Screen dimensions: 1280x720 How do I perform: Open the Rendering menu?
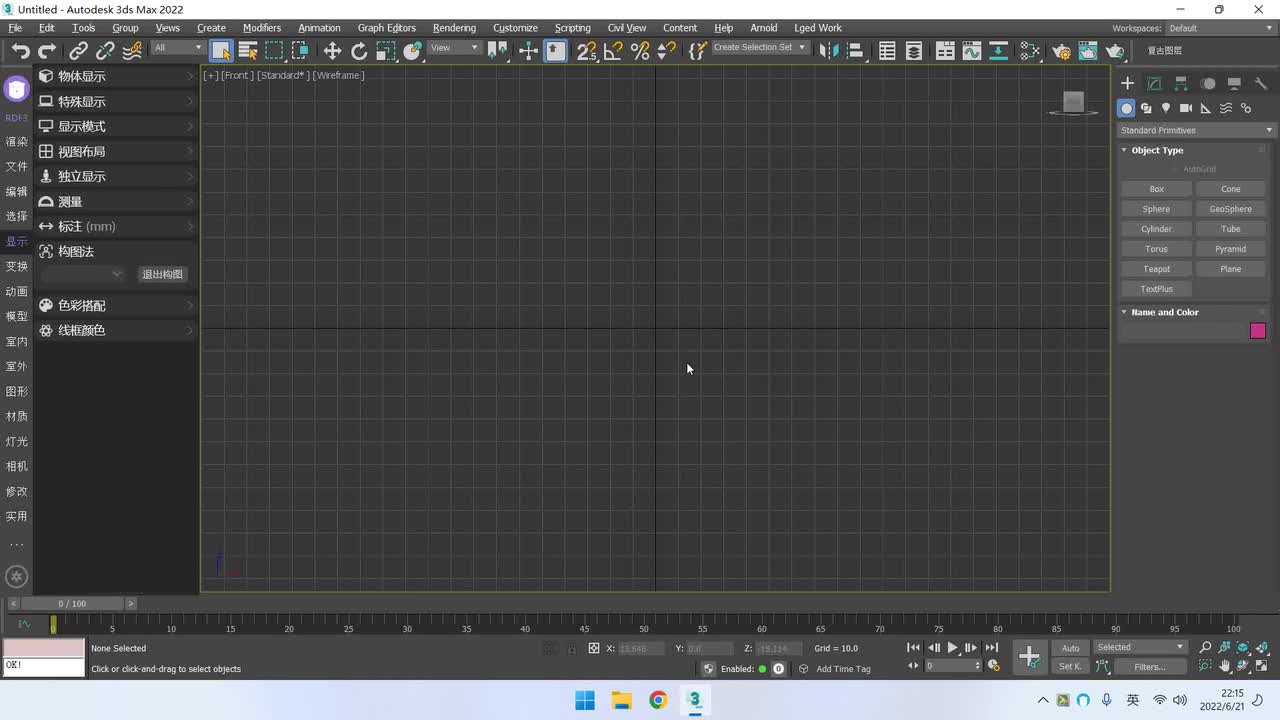coord(454,28)
